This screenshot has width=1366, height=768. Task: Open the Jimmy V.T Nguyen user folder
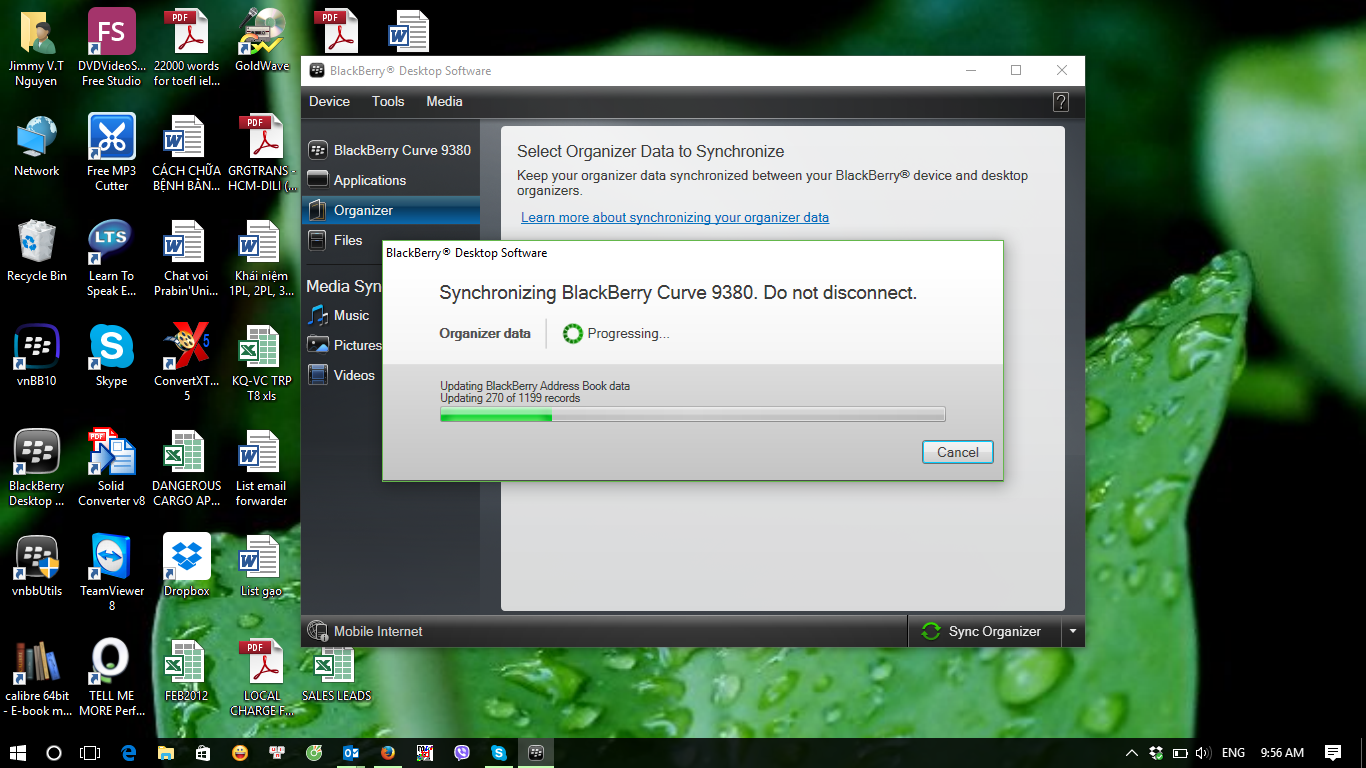click(x=37, y=47)
